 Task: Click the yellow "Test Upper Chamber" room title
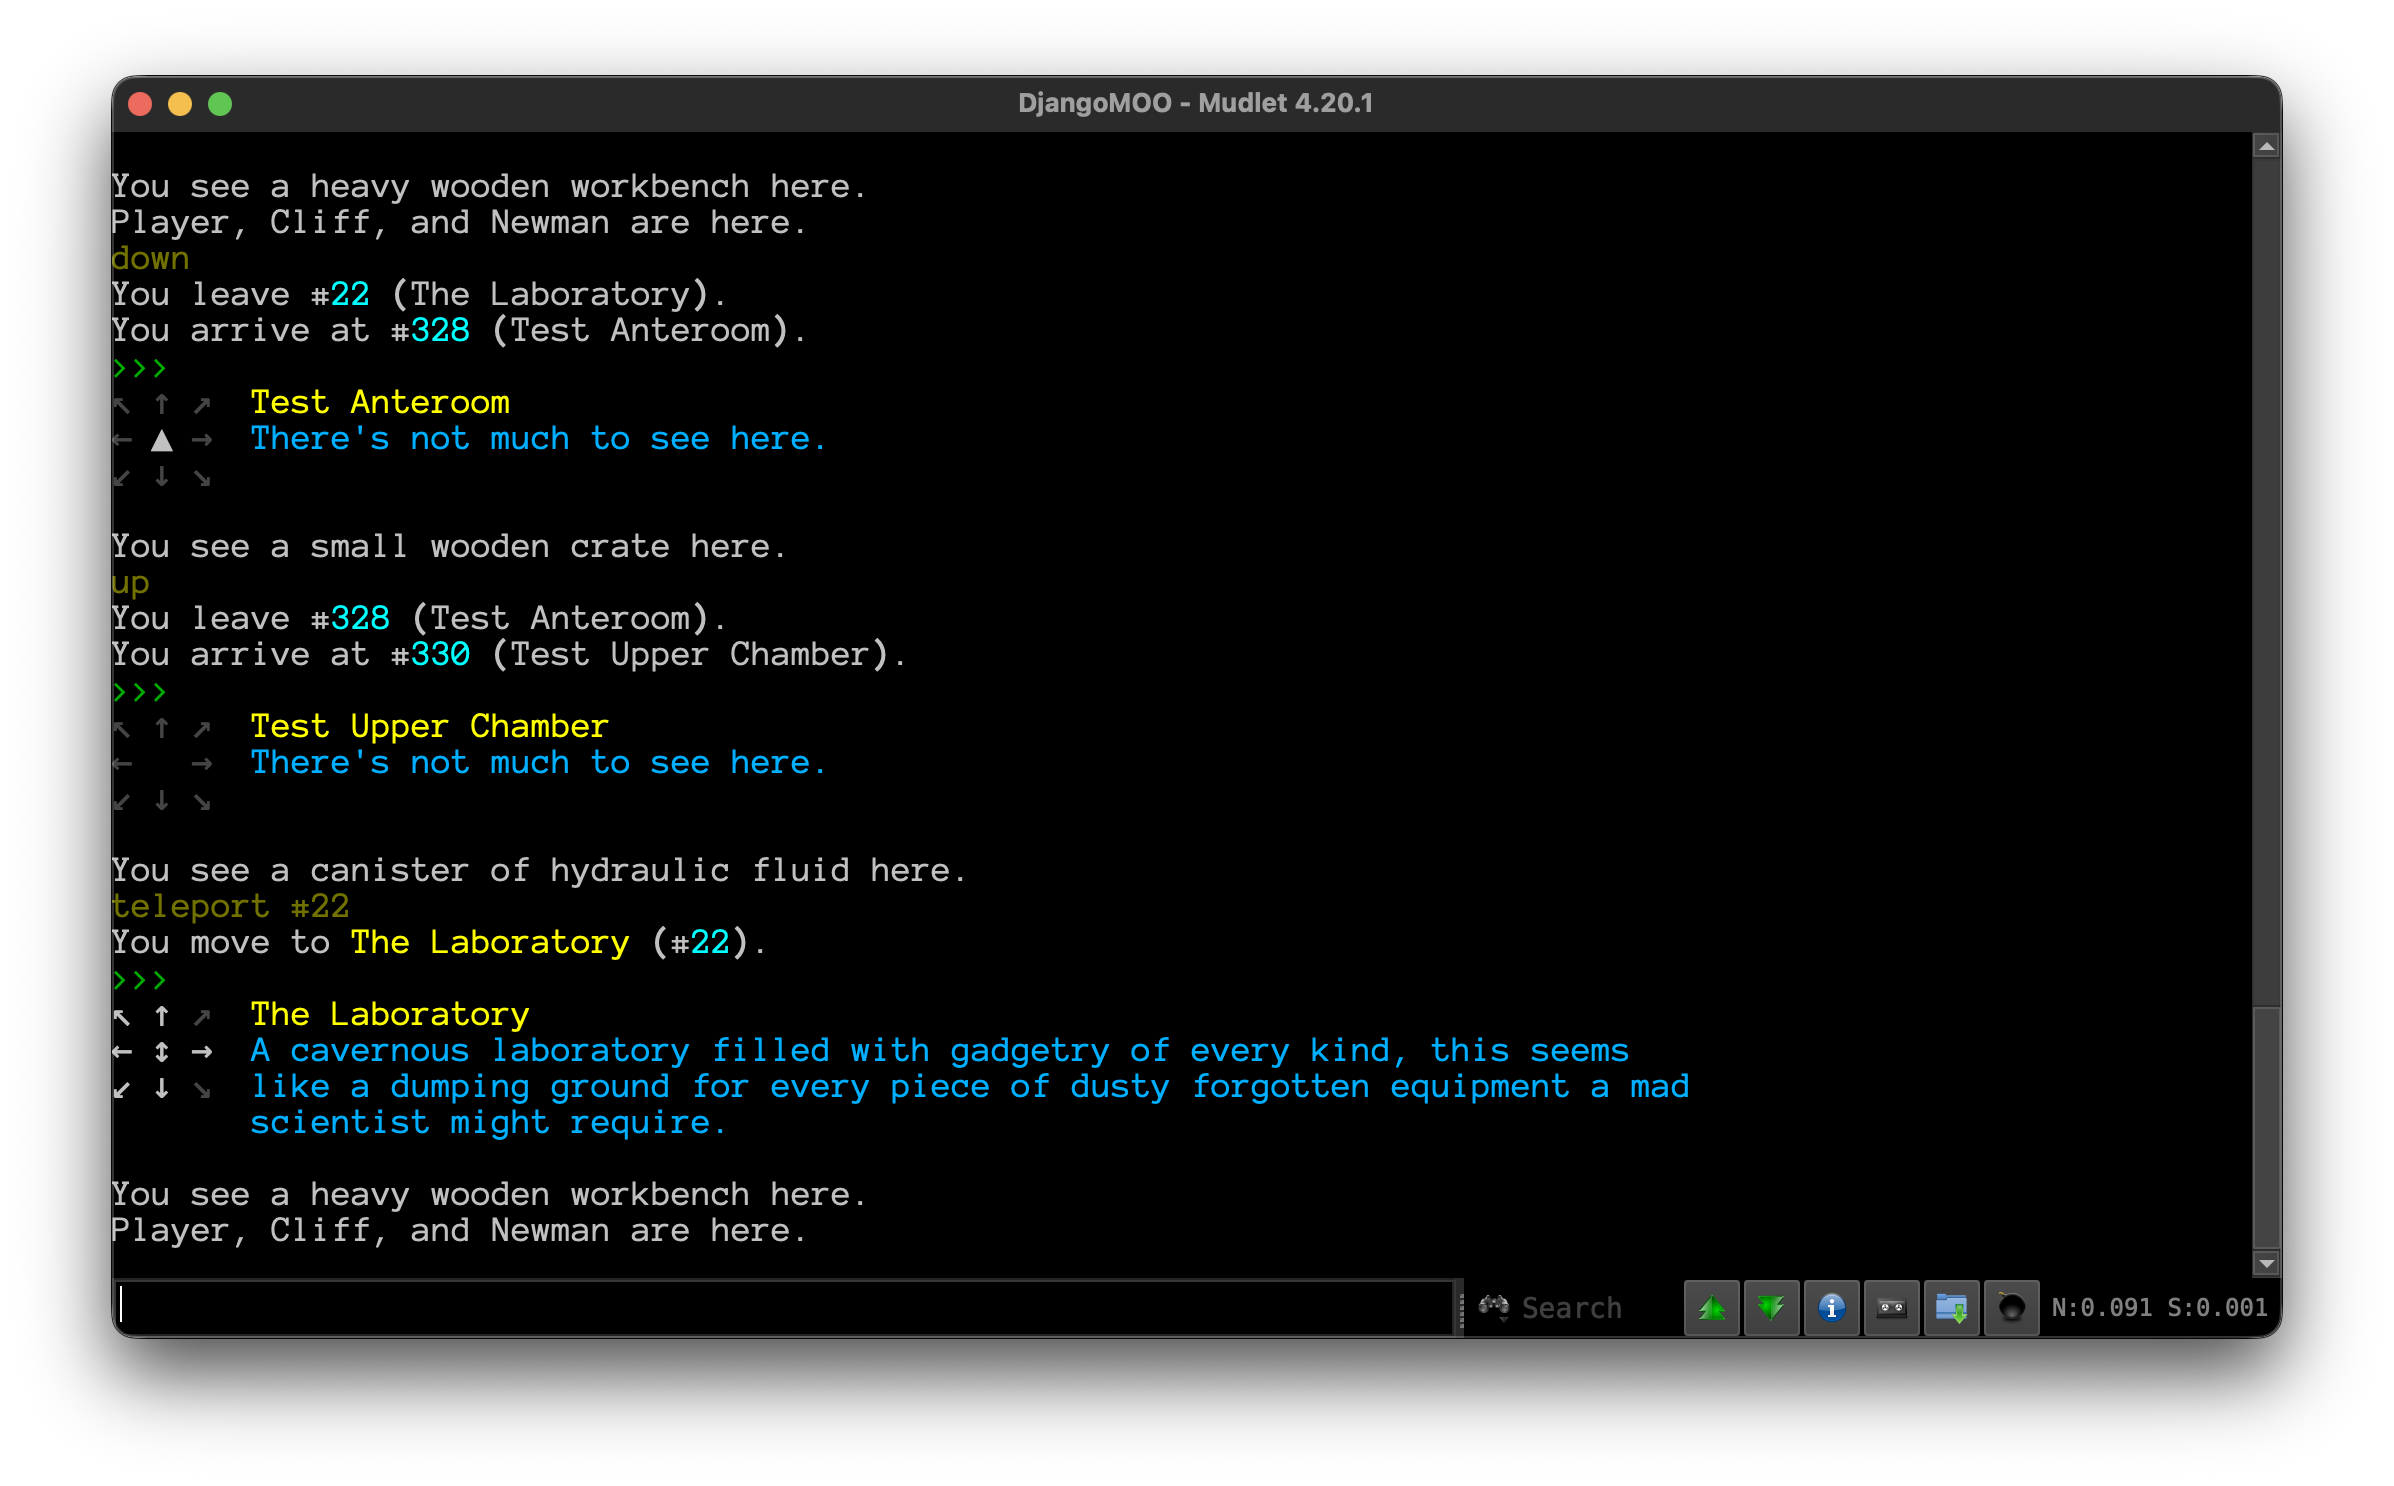(430, 726)
